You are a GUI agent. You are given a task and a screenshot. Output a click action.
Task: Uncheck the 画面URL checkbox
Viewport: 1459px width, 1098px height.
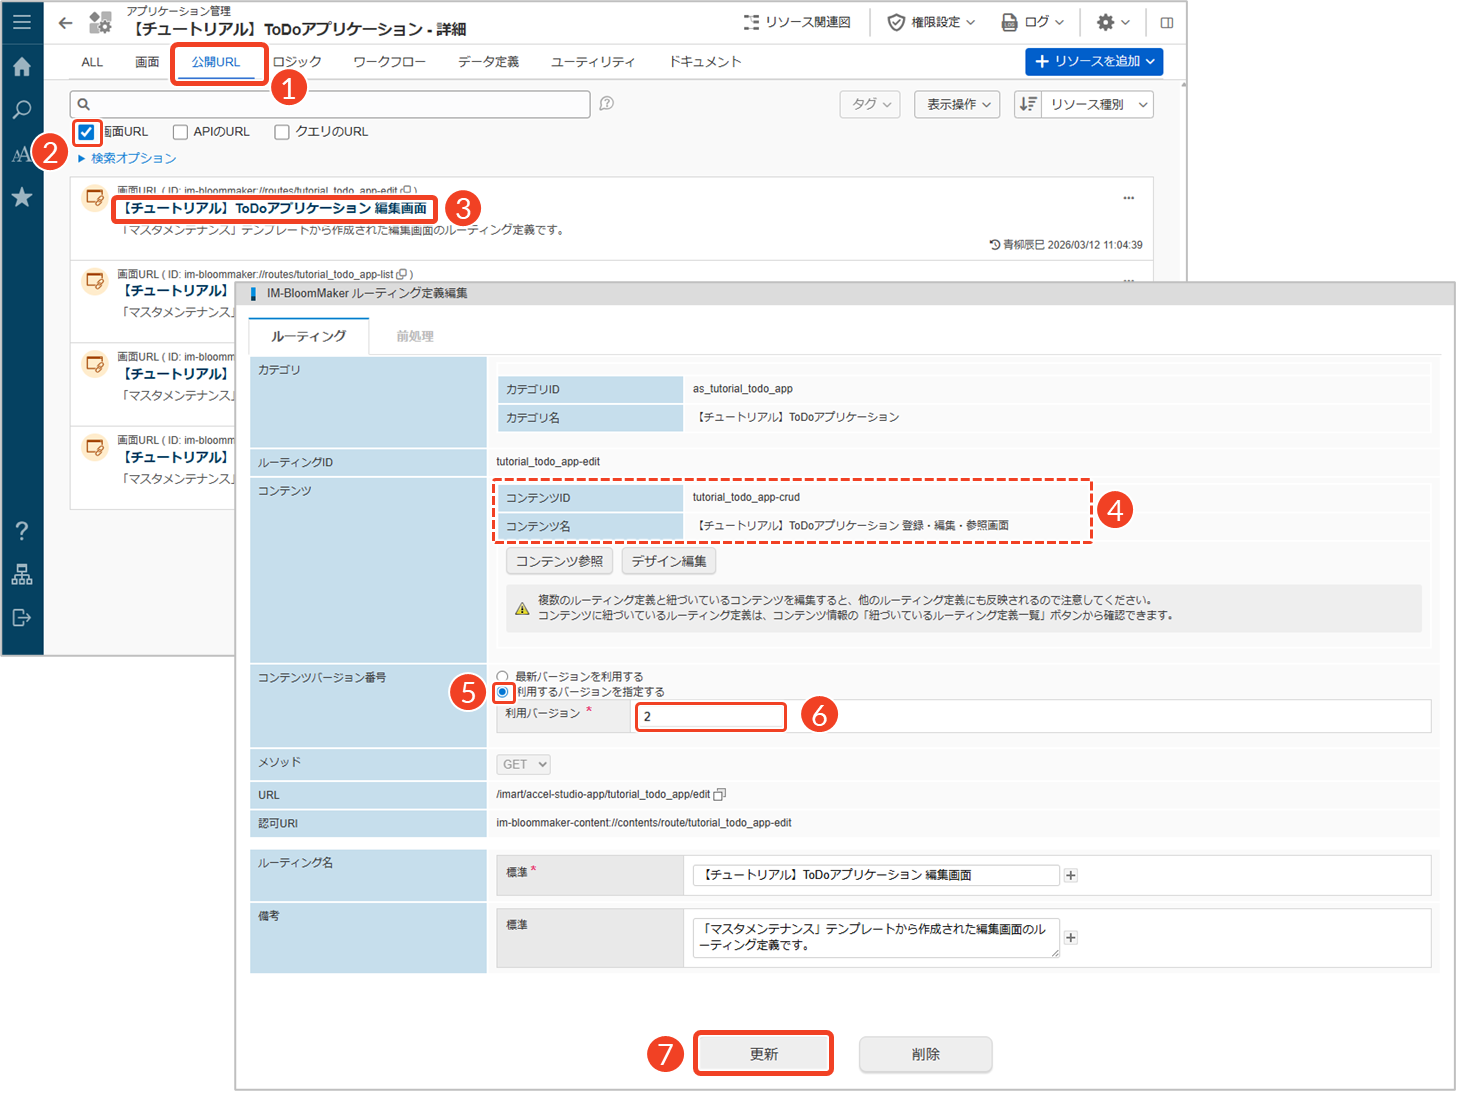click(x=87, y=132)
